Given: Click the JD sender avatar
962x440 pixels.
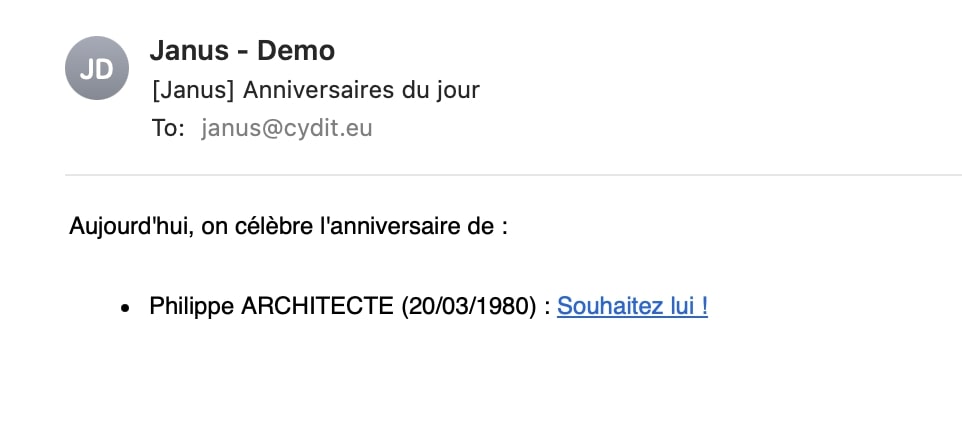Looking at the screenshot, I should pyautogui.click(x=97, y=68).
